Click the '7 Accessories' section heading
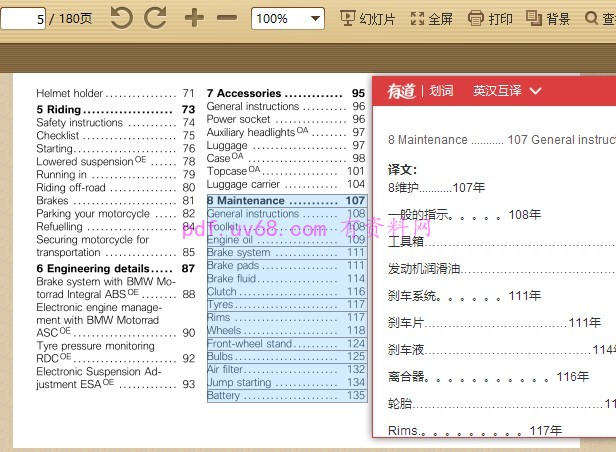The height and width of the screenshot is (452, 616). (x=244, y=93)
